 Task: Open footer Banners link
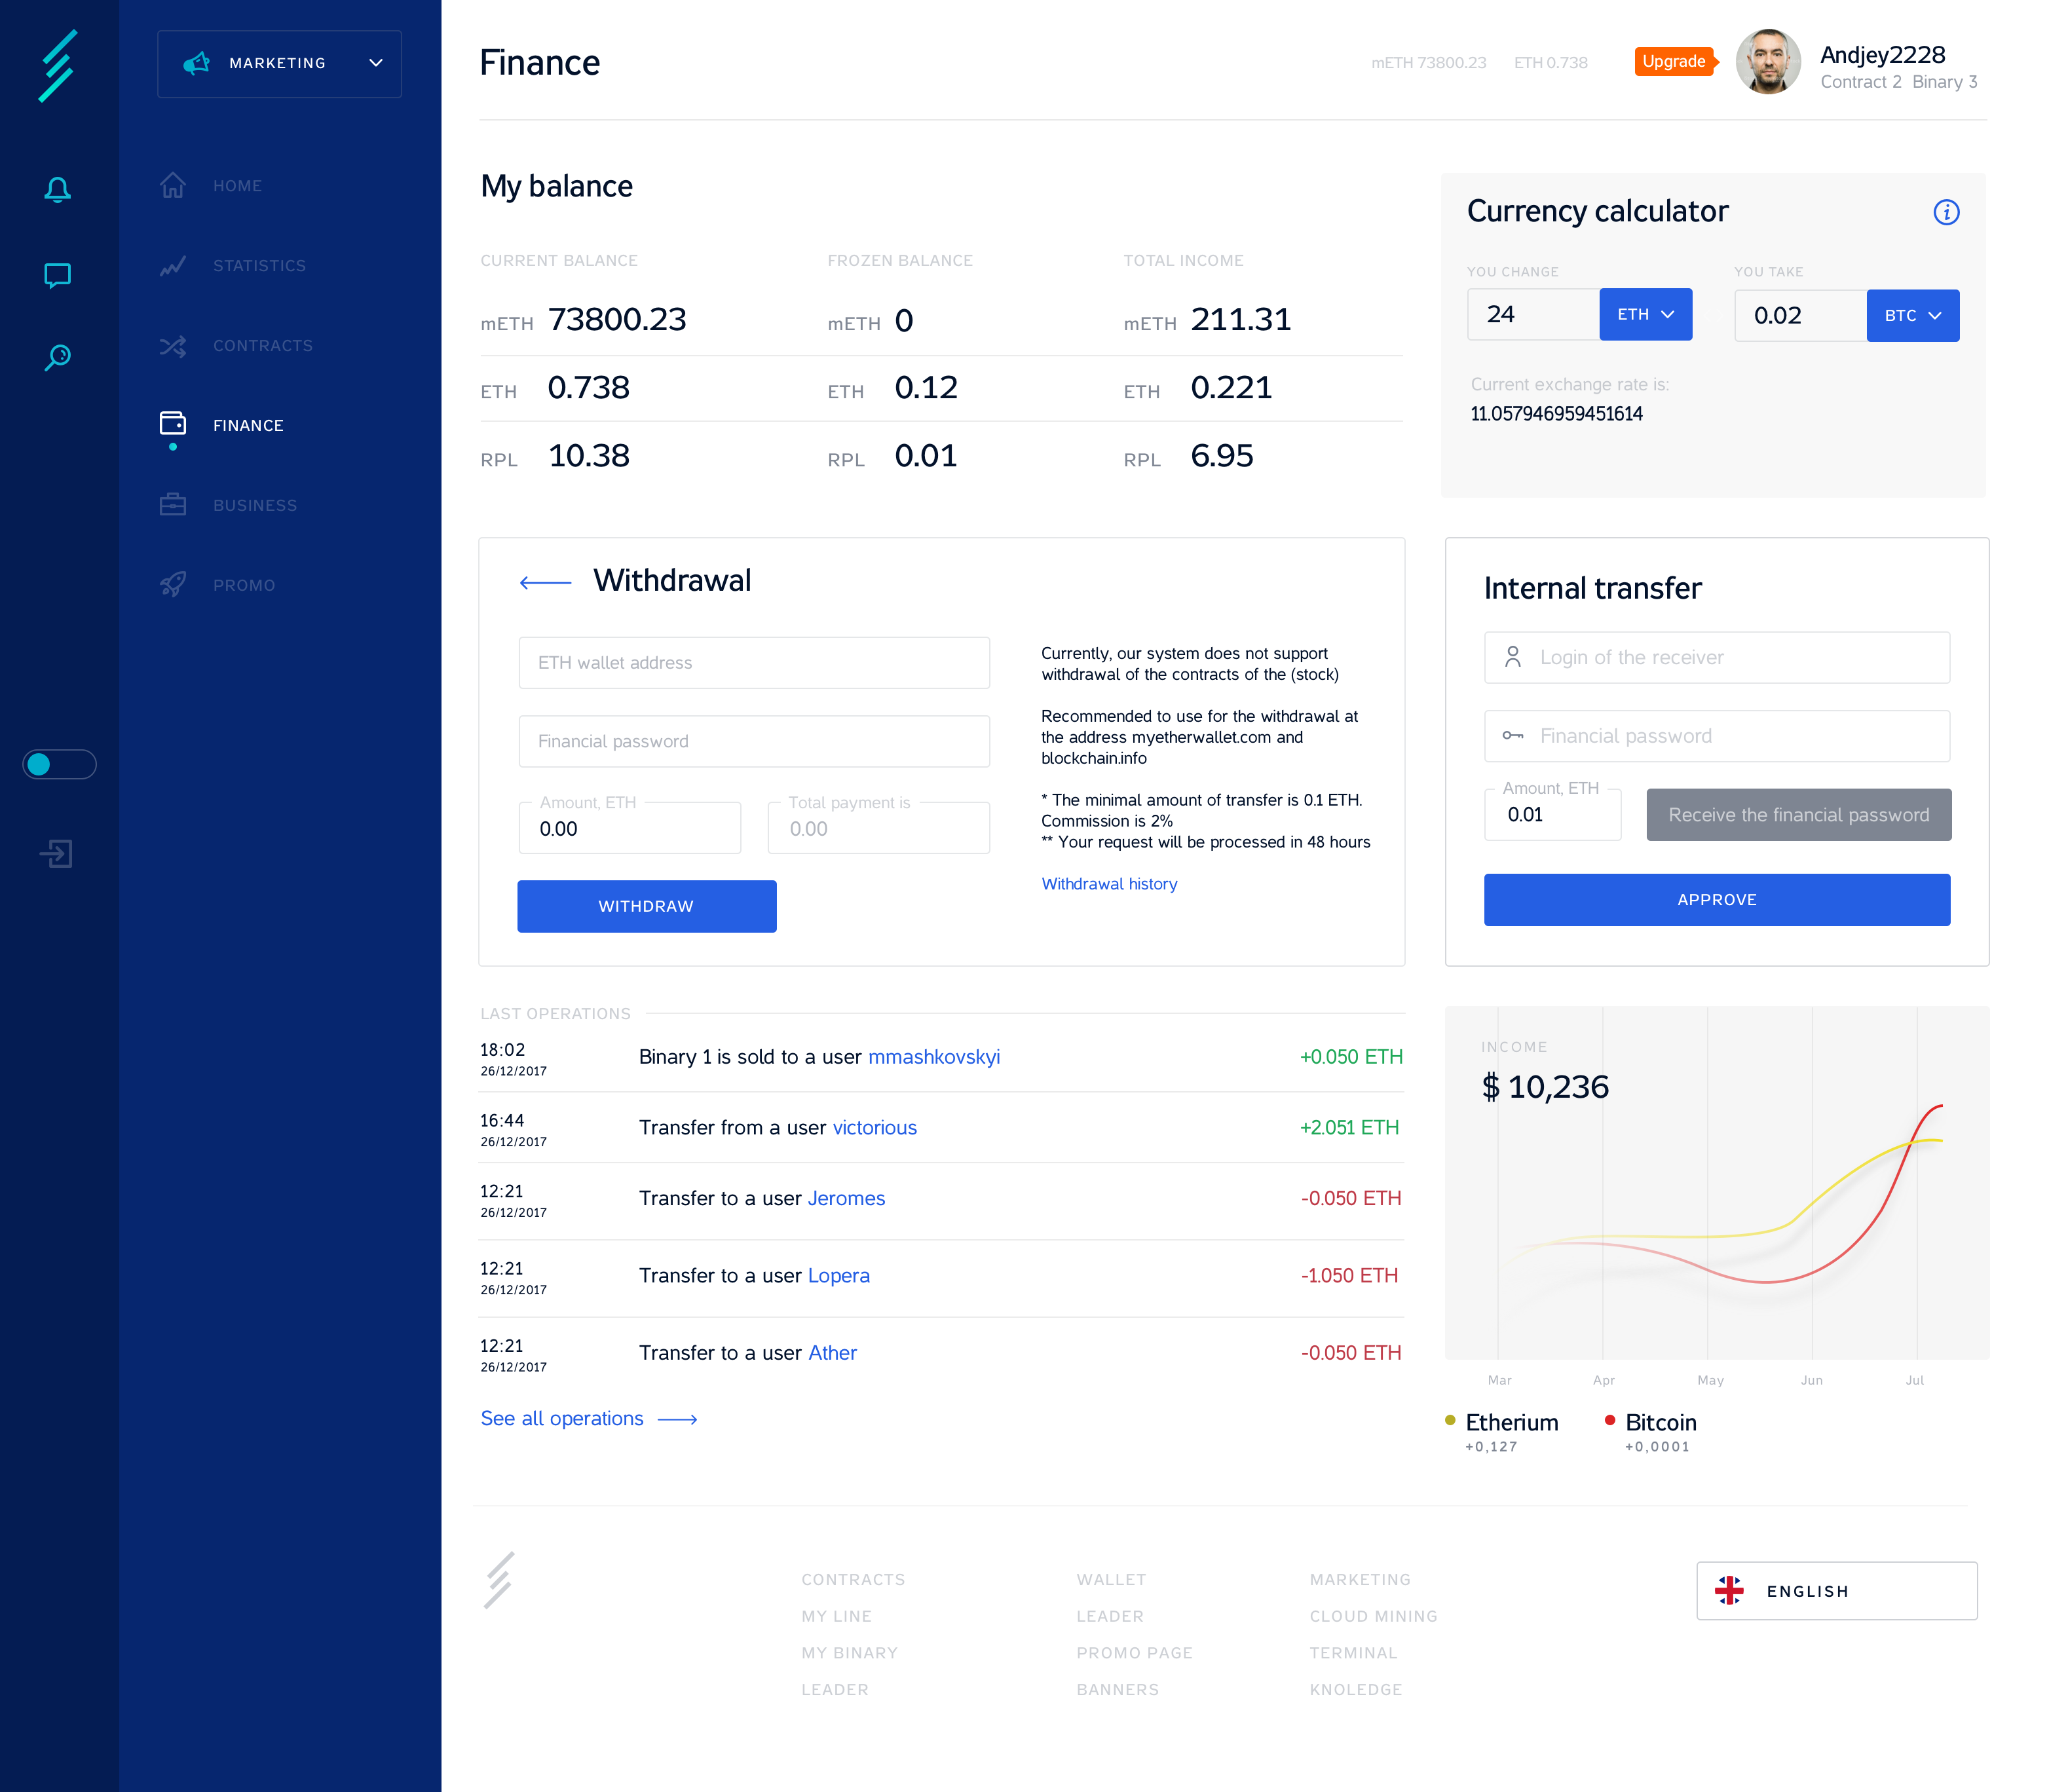click(1117, 1690)
